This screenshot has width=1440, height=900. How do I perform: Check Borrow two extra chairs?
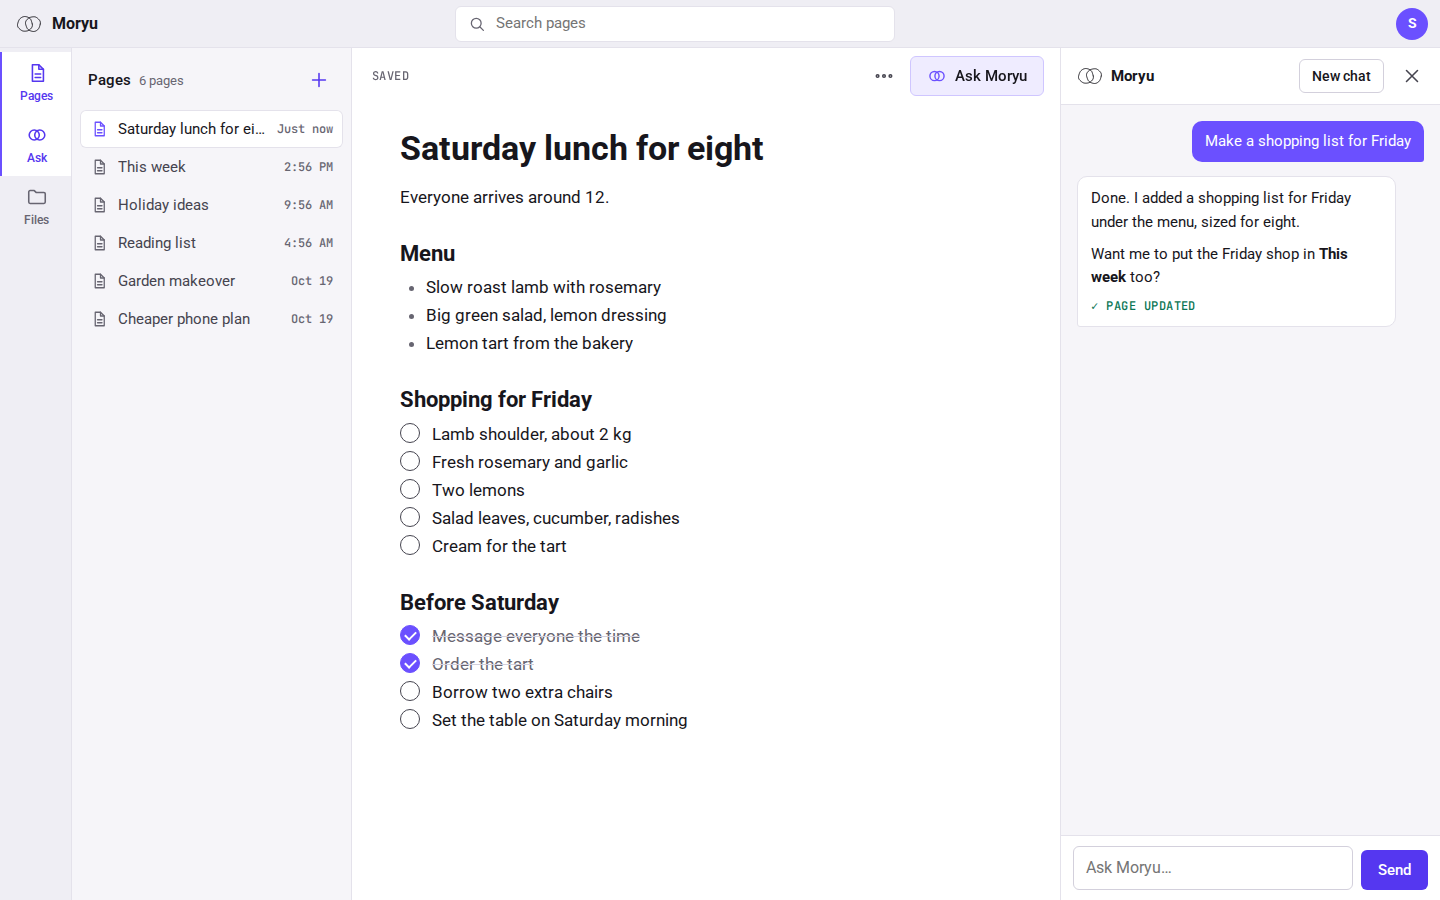[410, 691]
